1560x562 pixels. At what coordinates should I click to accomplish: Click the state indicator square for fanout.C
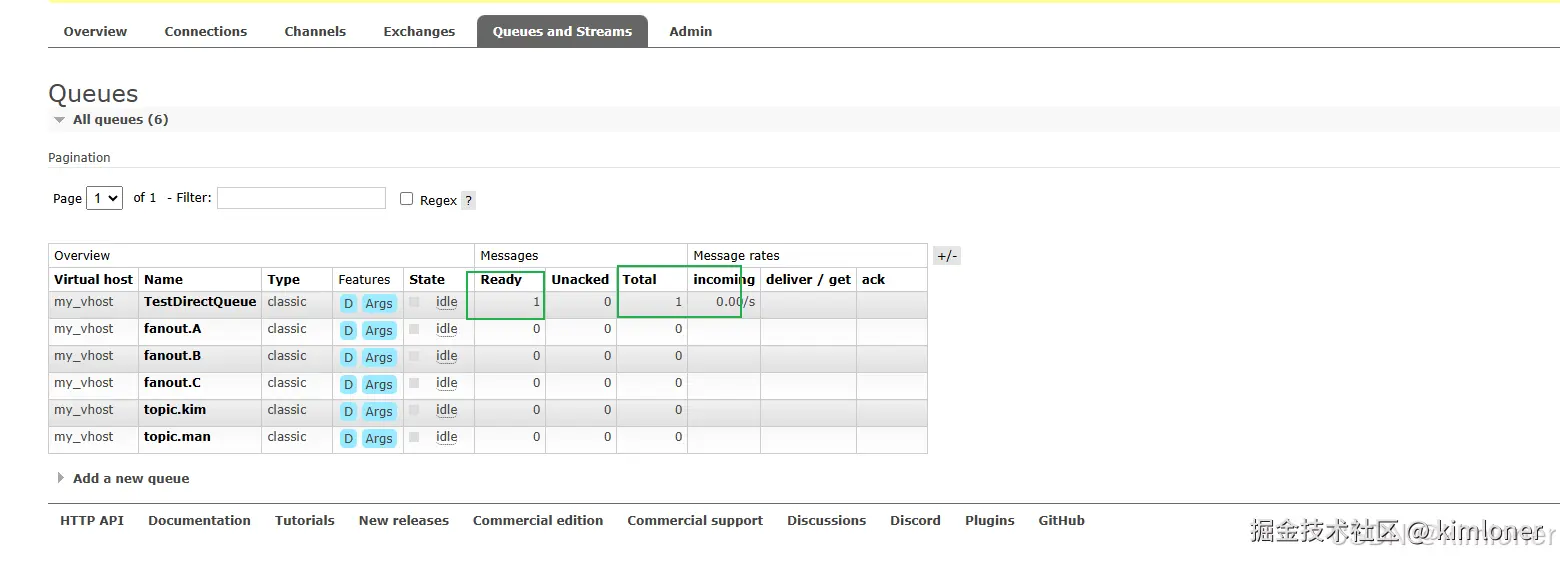(x=414, y=383)
